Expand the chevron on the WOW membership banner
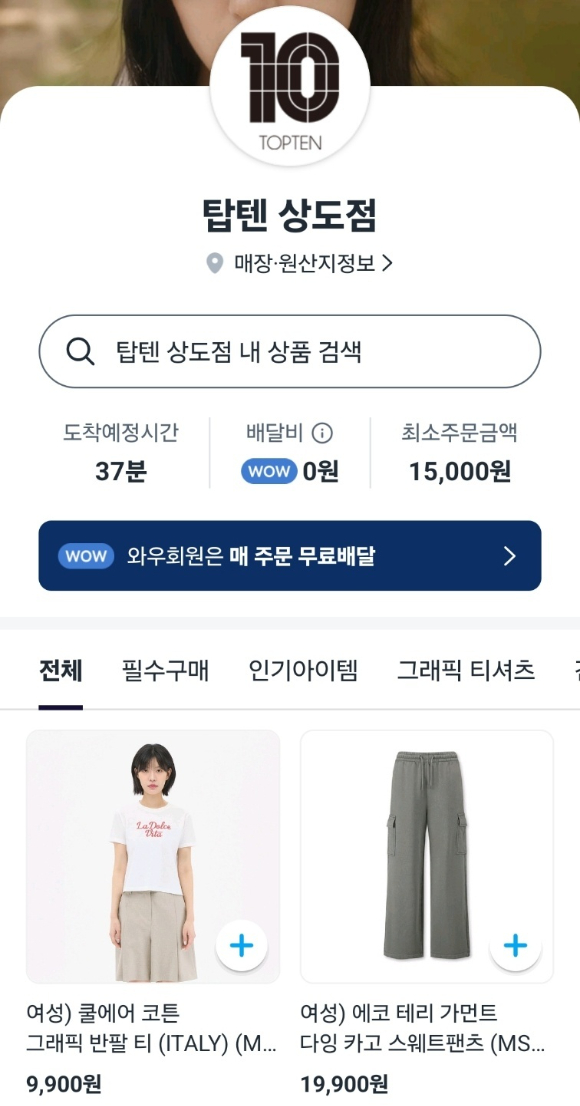This screenshot has height=1106, width=580. click(x=509, y=556)
